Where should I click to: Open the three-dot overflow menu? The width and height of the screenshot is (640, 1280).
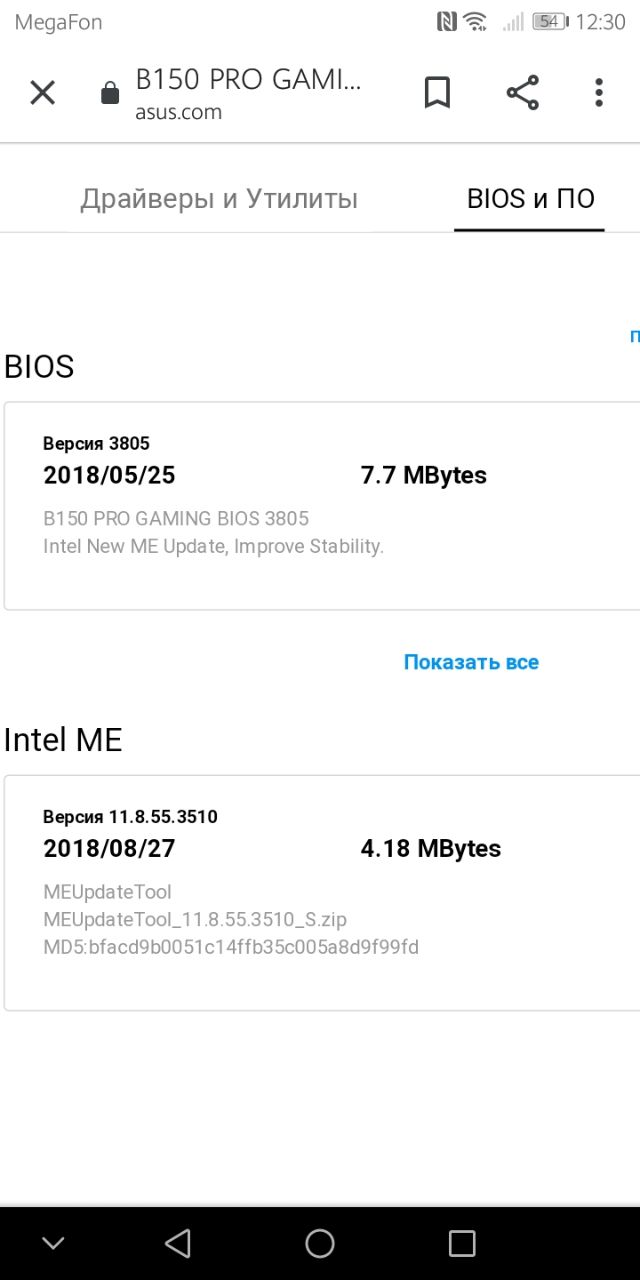click(x=599, y=93)
